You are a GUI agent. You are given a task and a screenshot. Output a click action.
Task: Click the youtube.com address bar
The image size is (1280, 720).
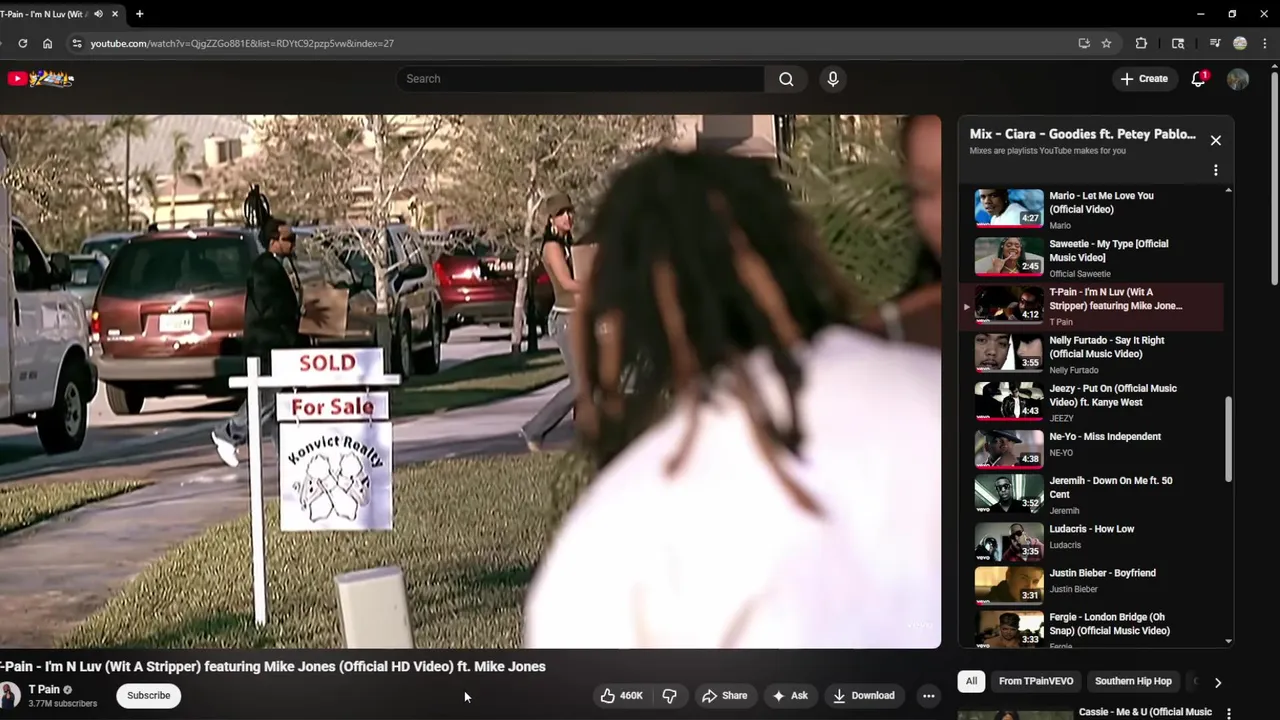(x=570, y=43)
